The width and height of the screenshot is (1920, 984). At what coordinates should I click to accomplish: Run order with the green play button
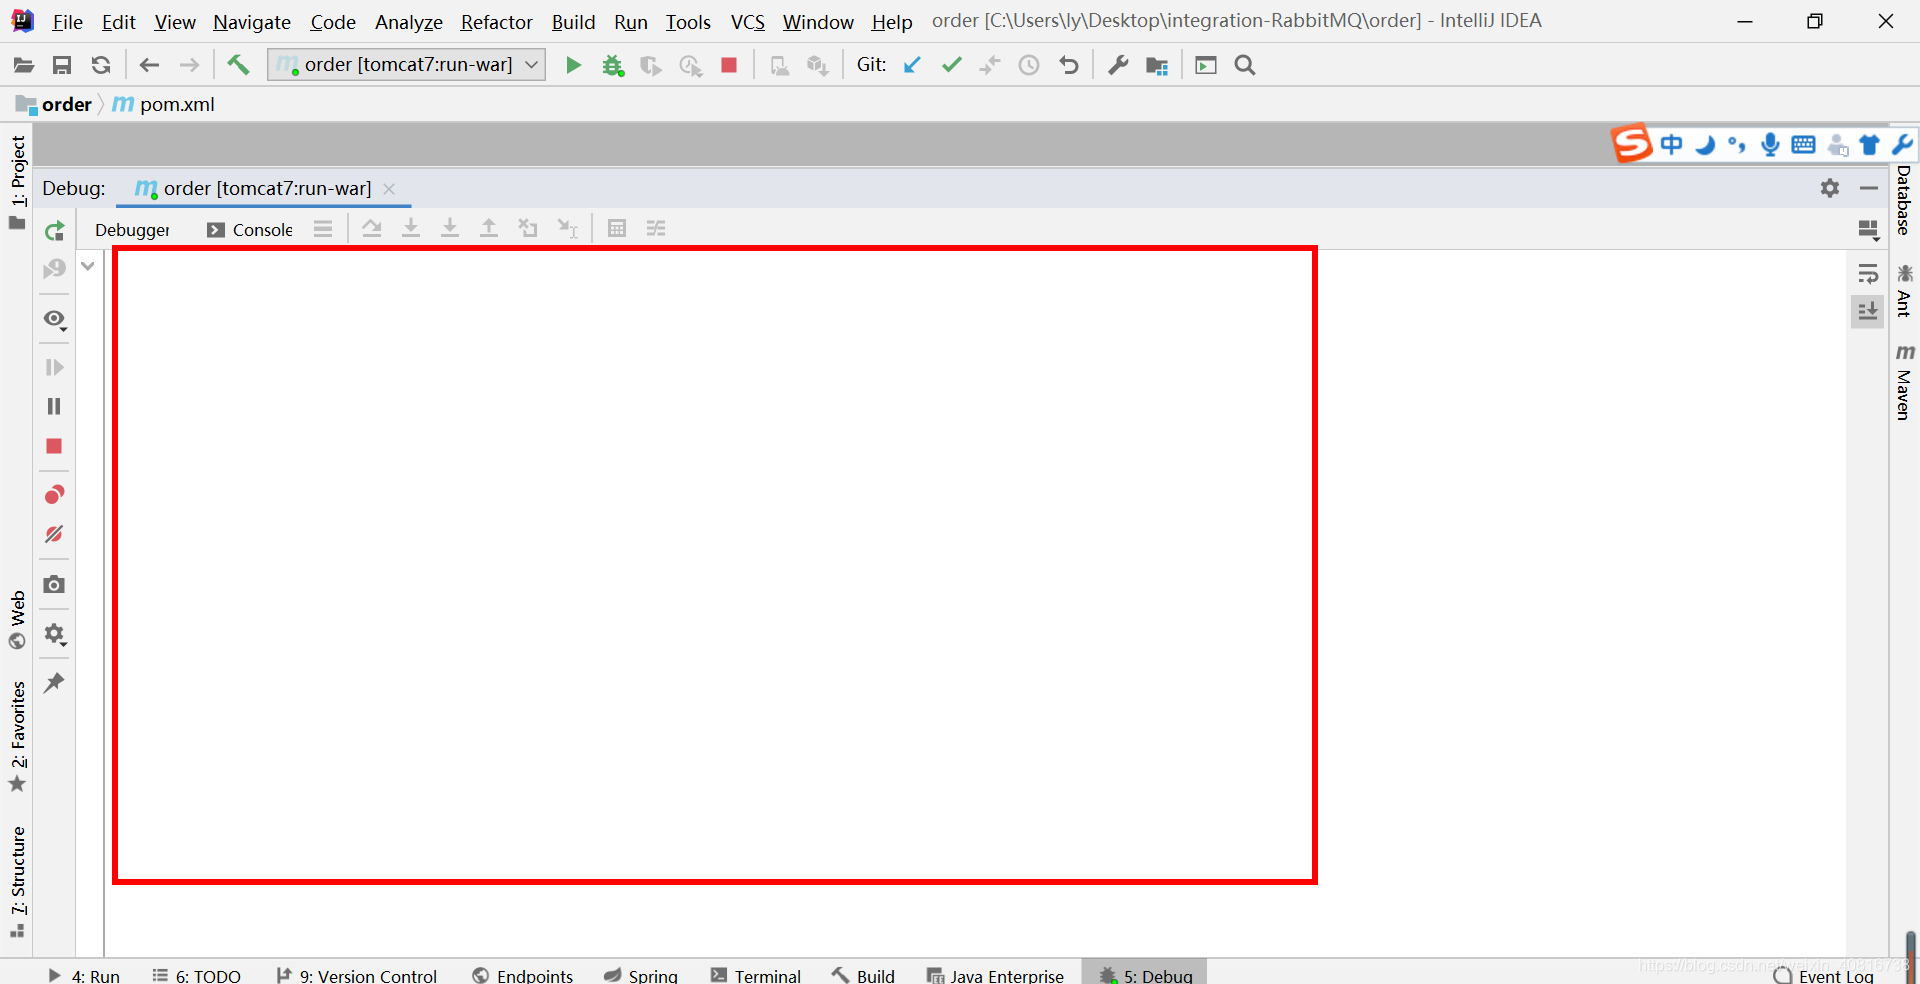point(573,65)
